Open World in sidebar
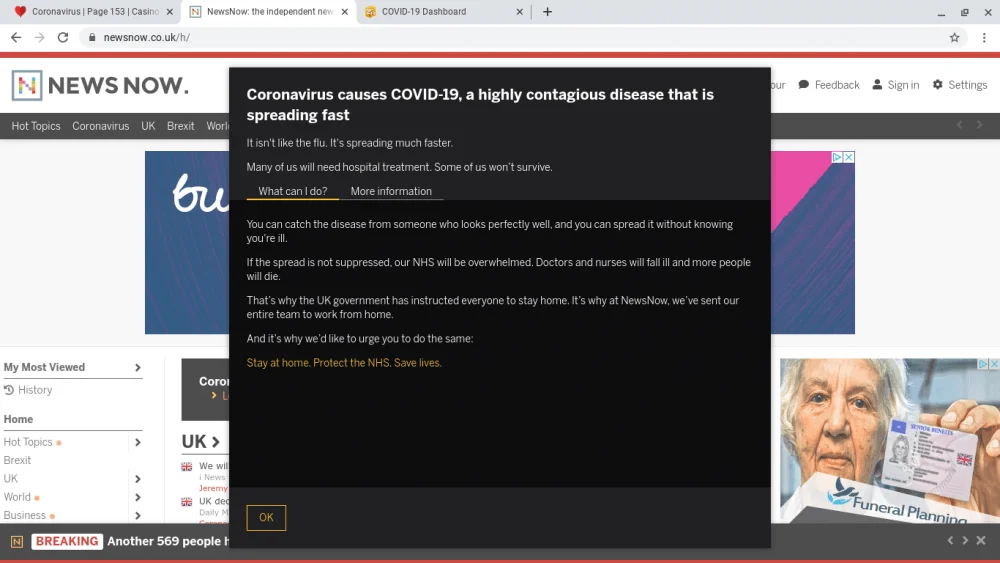 click(x=17, y=497)
